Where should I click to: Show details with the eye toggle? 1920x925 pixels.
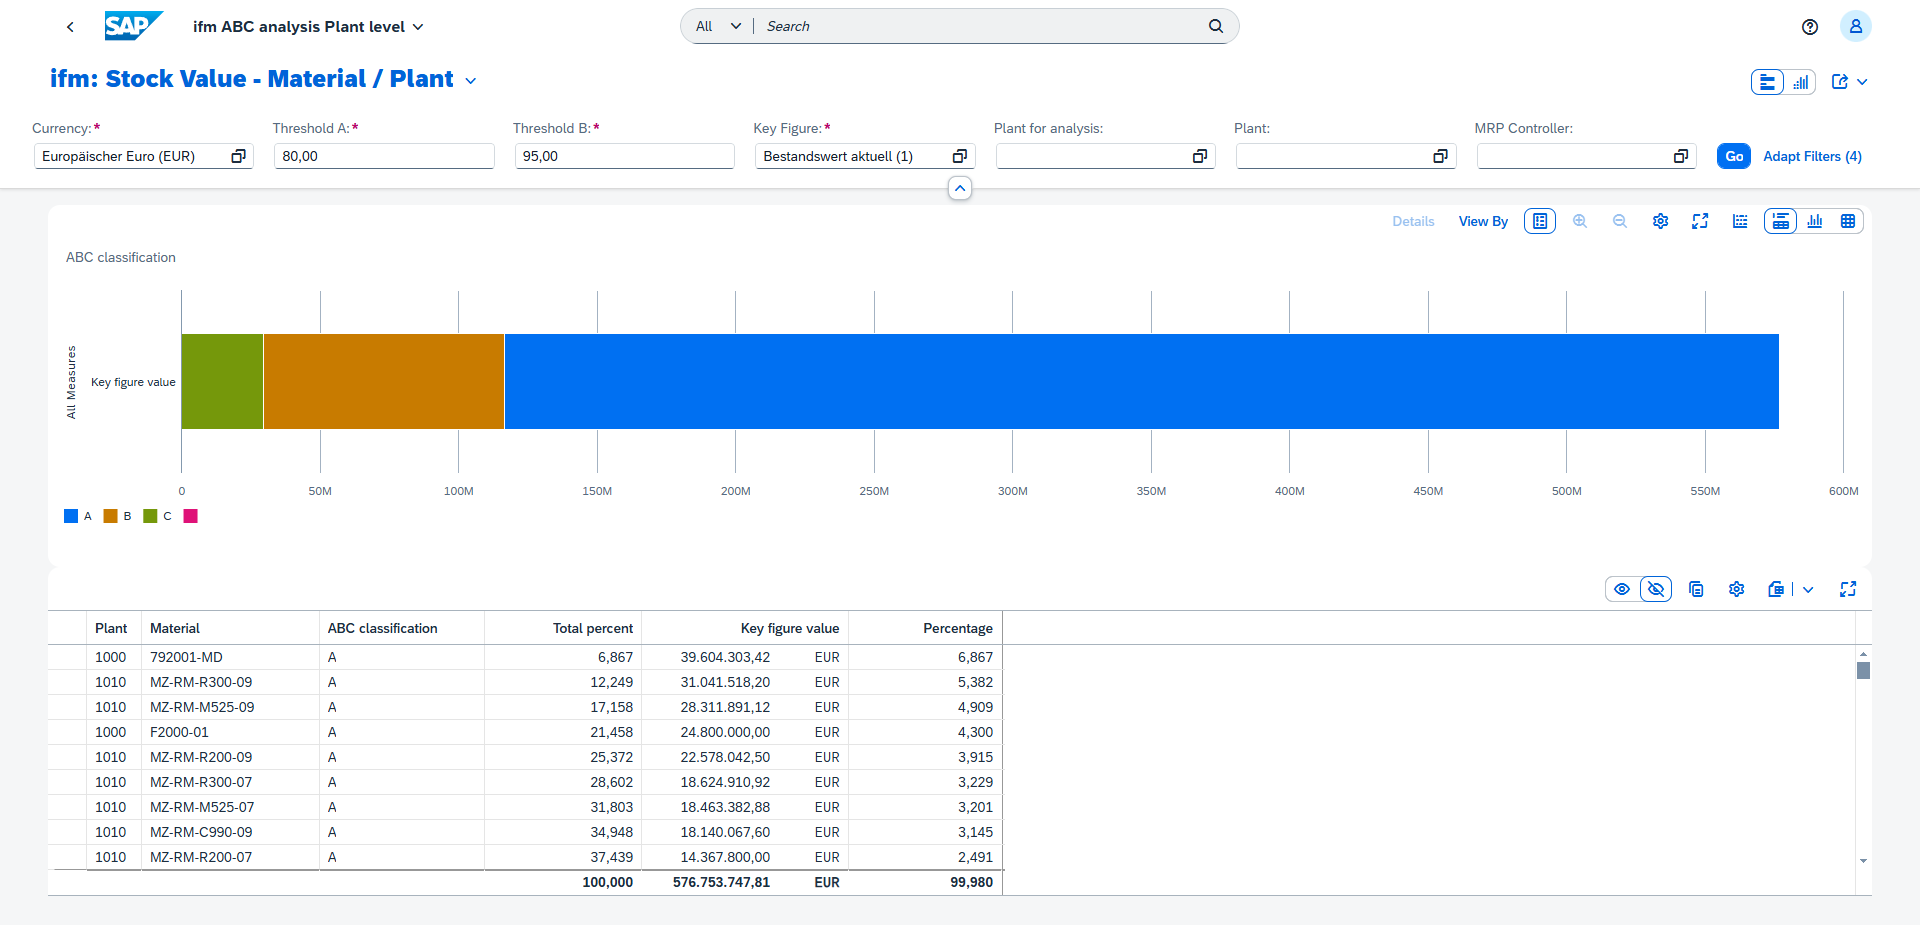pyautogui.click(x=1622, y=589)
